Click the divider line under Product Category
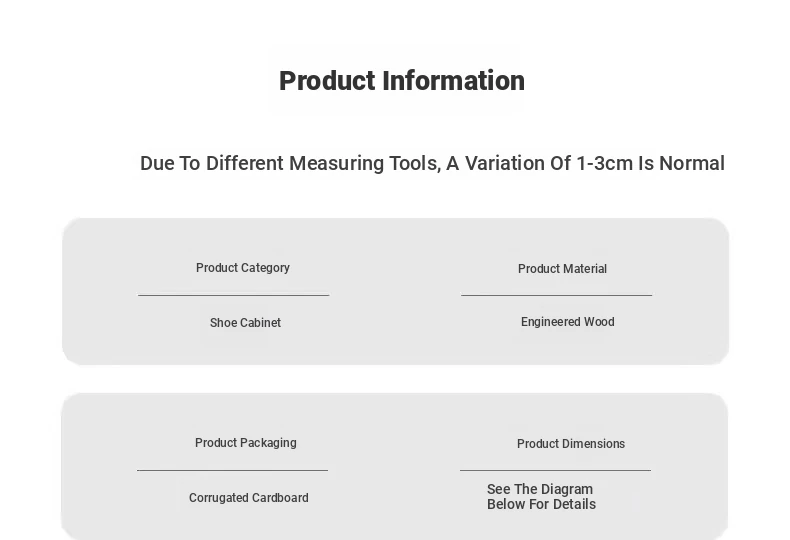 pyautogui.click(x=234, y=295)
